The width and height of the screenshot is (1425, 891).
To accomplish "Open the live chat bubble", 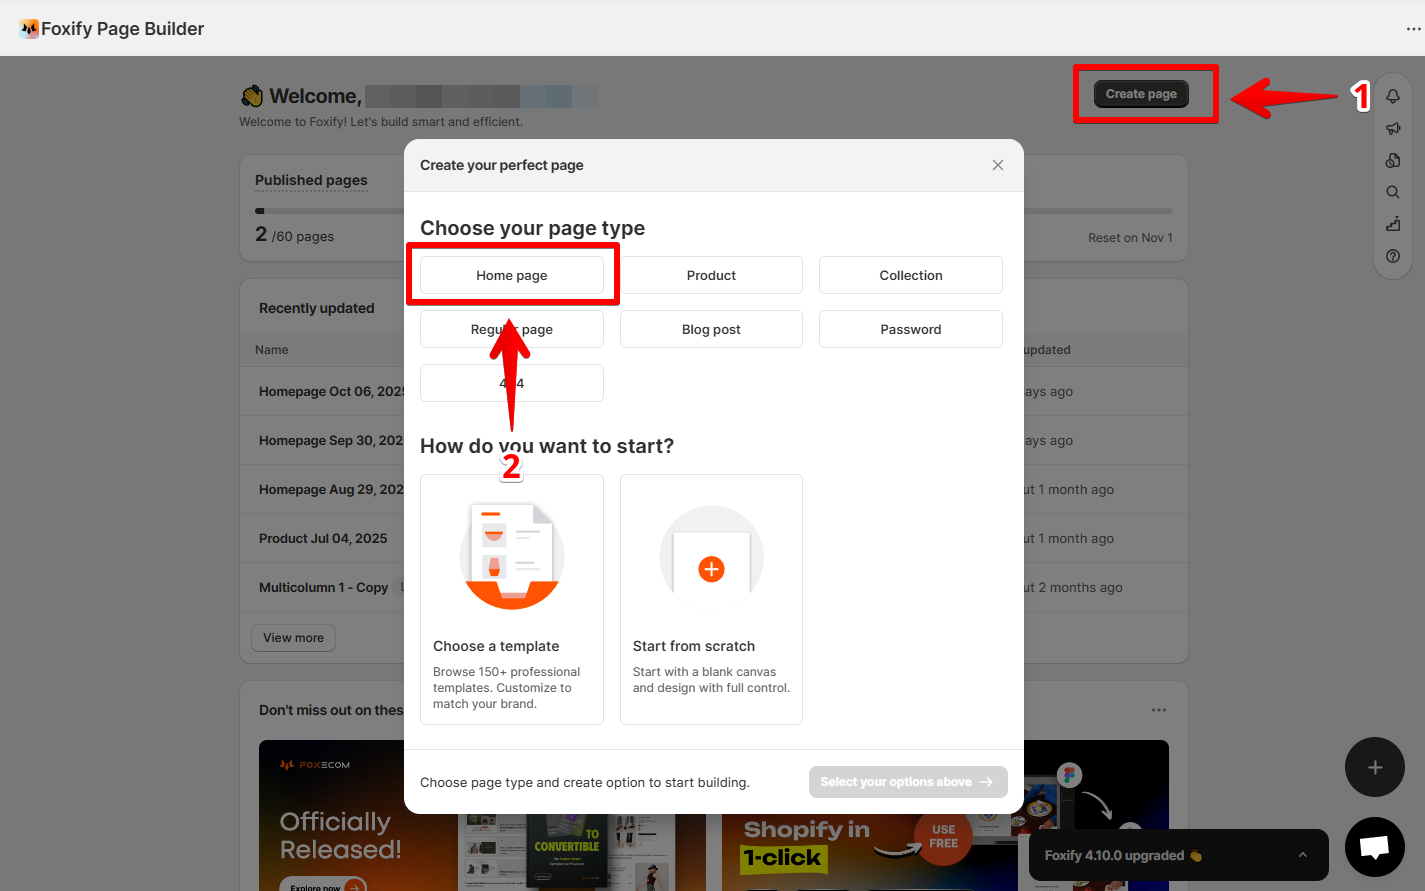I will pos(1375,847).
